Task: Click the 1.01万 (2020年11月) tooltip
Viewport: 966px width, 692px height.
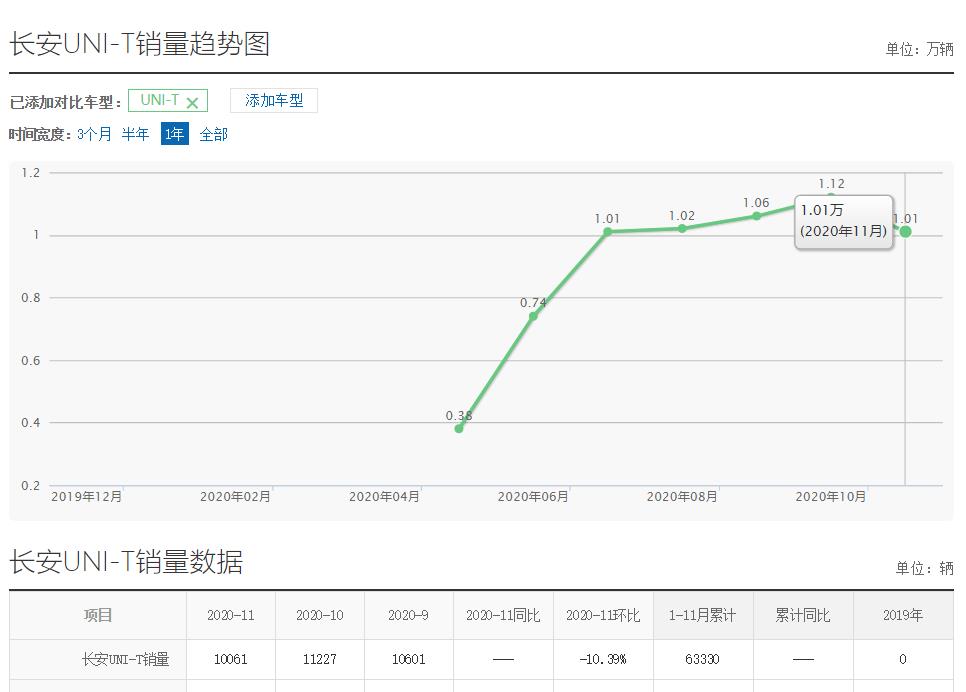Action: pyautogui.click(x=843, y=222)
